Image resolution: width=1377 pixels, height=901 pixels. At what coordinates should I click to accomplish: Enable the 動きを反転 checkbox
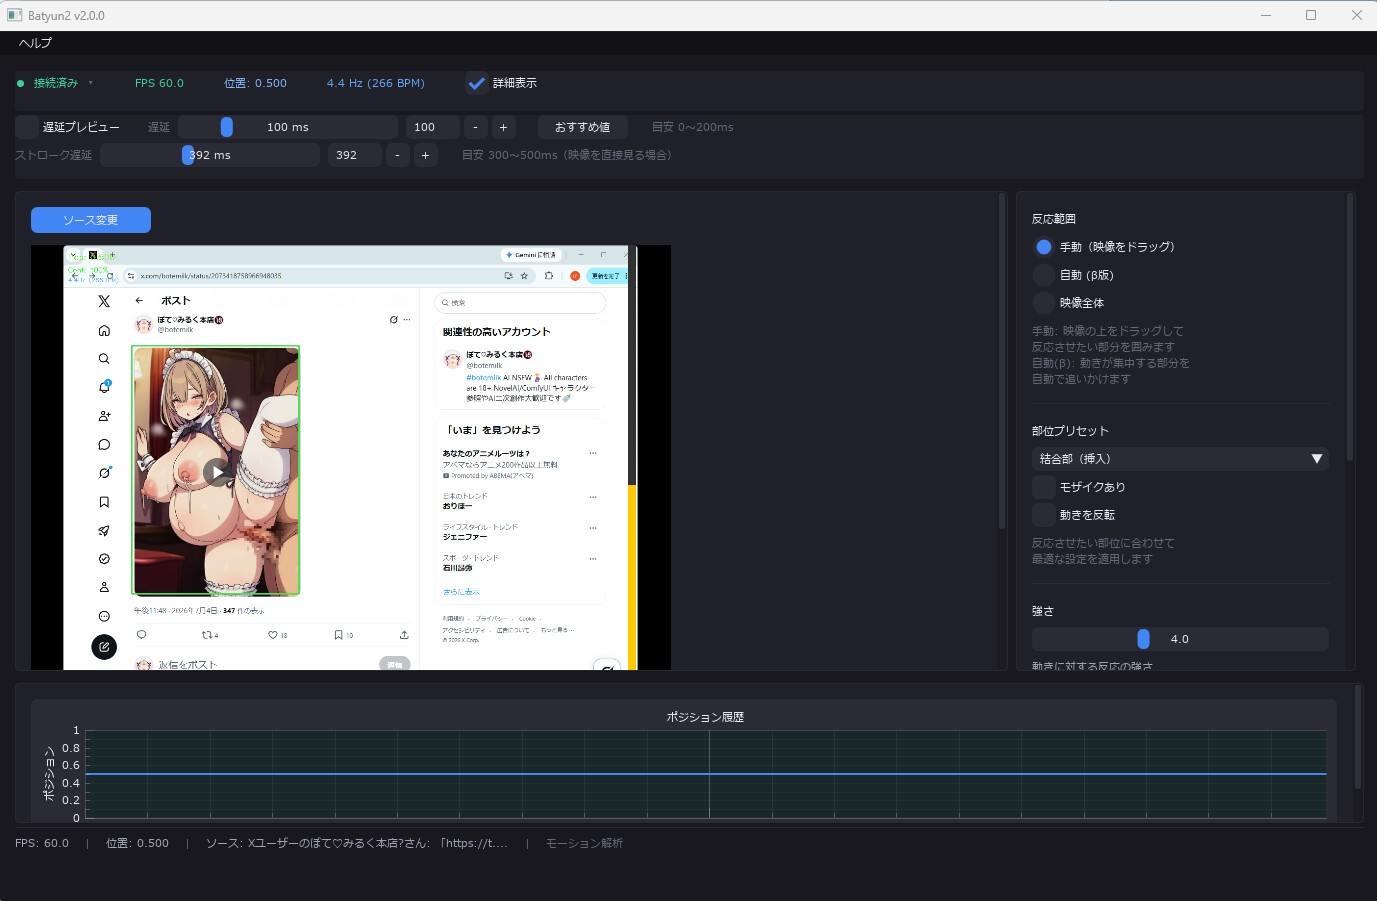(x=1044, y=515)
